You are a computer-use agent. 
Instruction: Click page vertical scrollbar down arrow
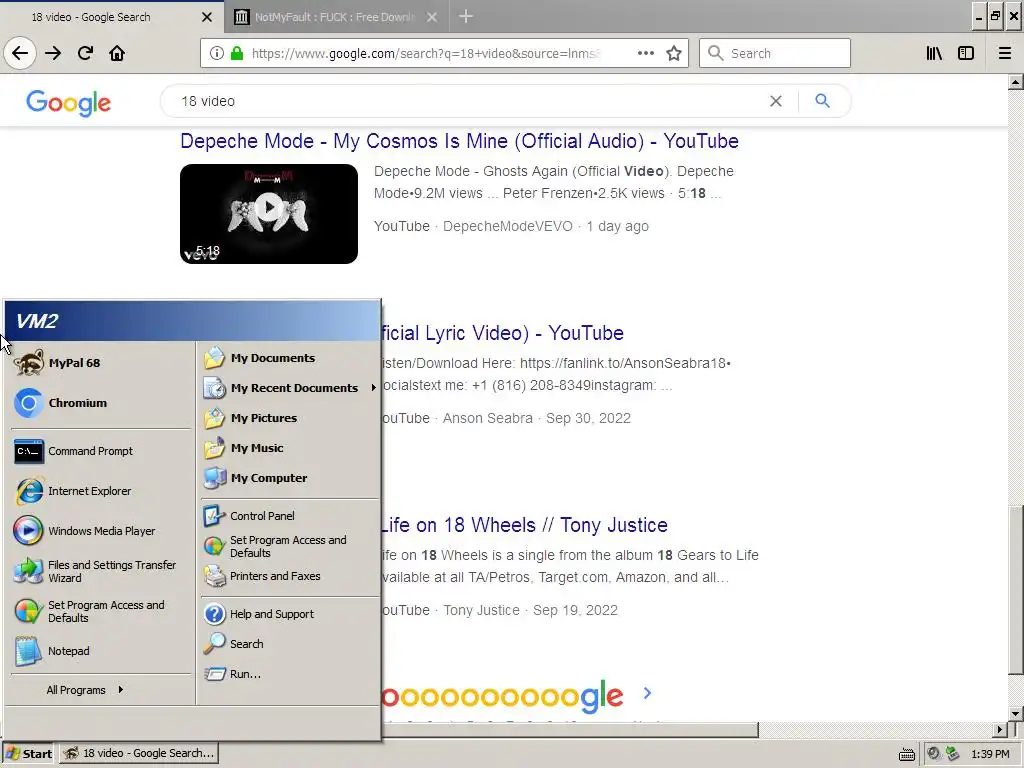[1016, 713]
